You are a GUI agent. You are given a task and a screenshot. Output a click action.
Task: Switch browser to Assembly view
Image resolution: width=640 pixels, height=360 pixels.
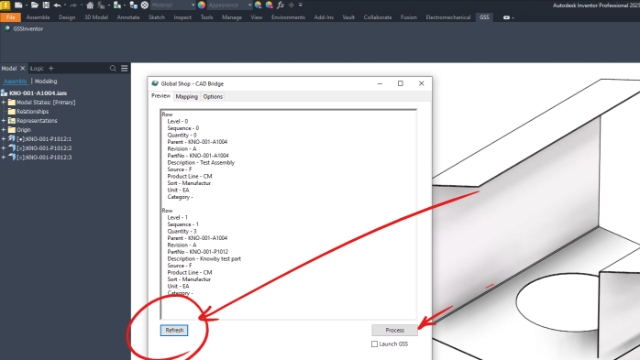coord(16,81)
